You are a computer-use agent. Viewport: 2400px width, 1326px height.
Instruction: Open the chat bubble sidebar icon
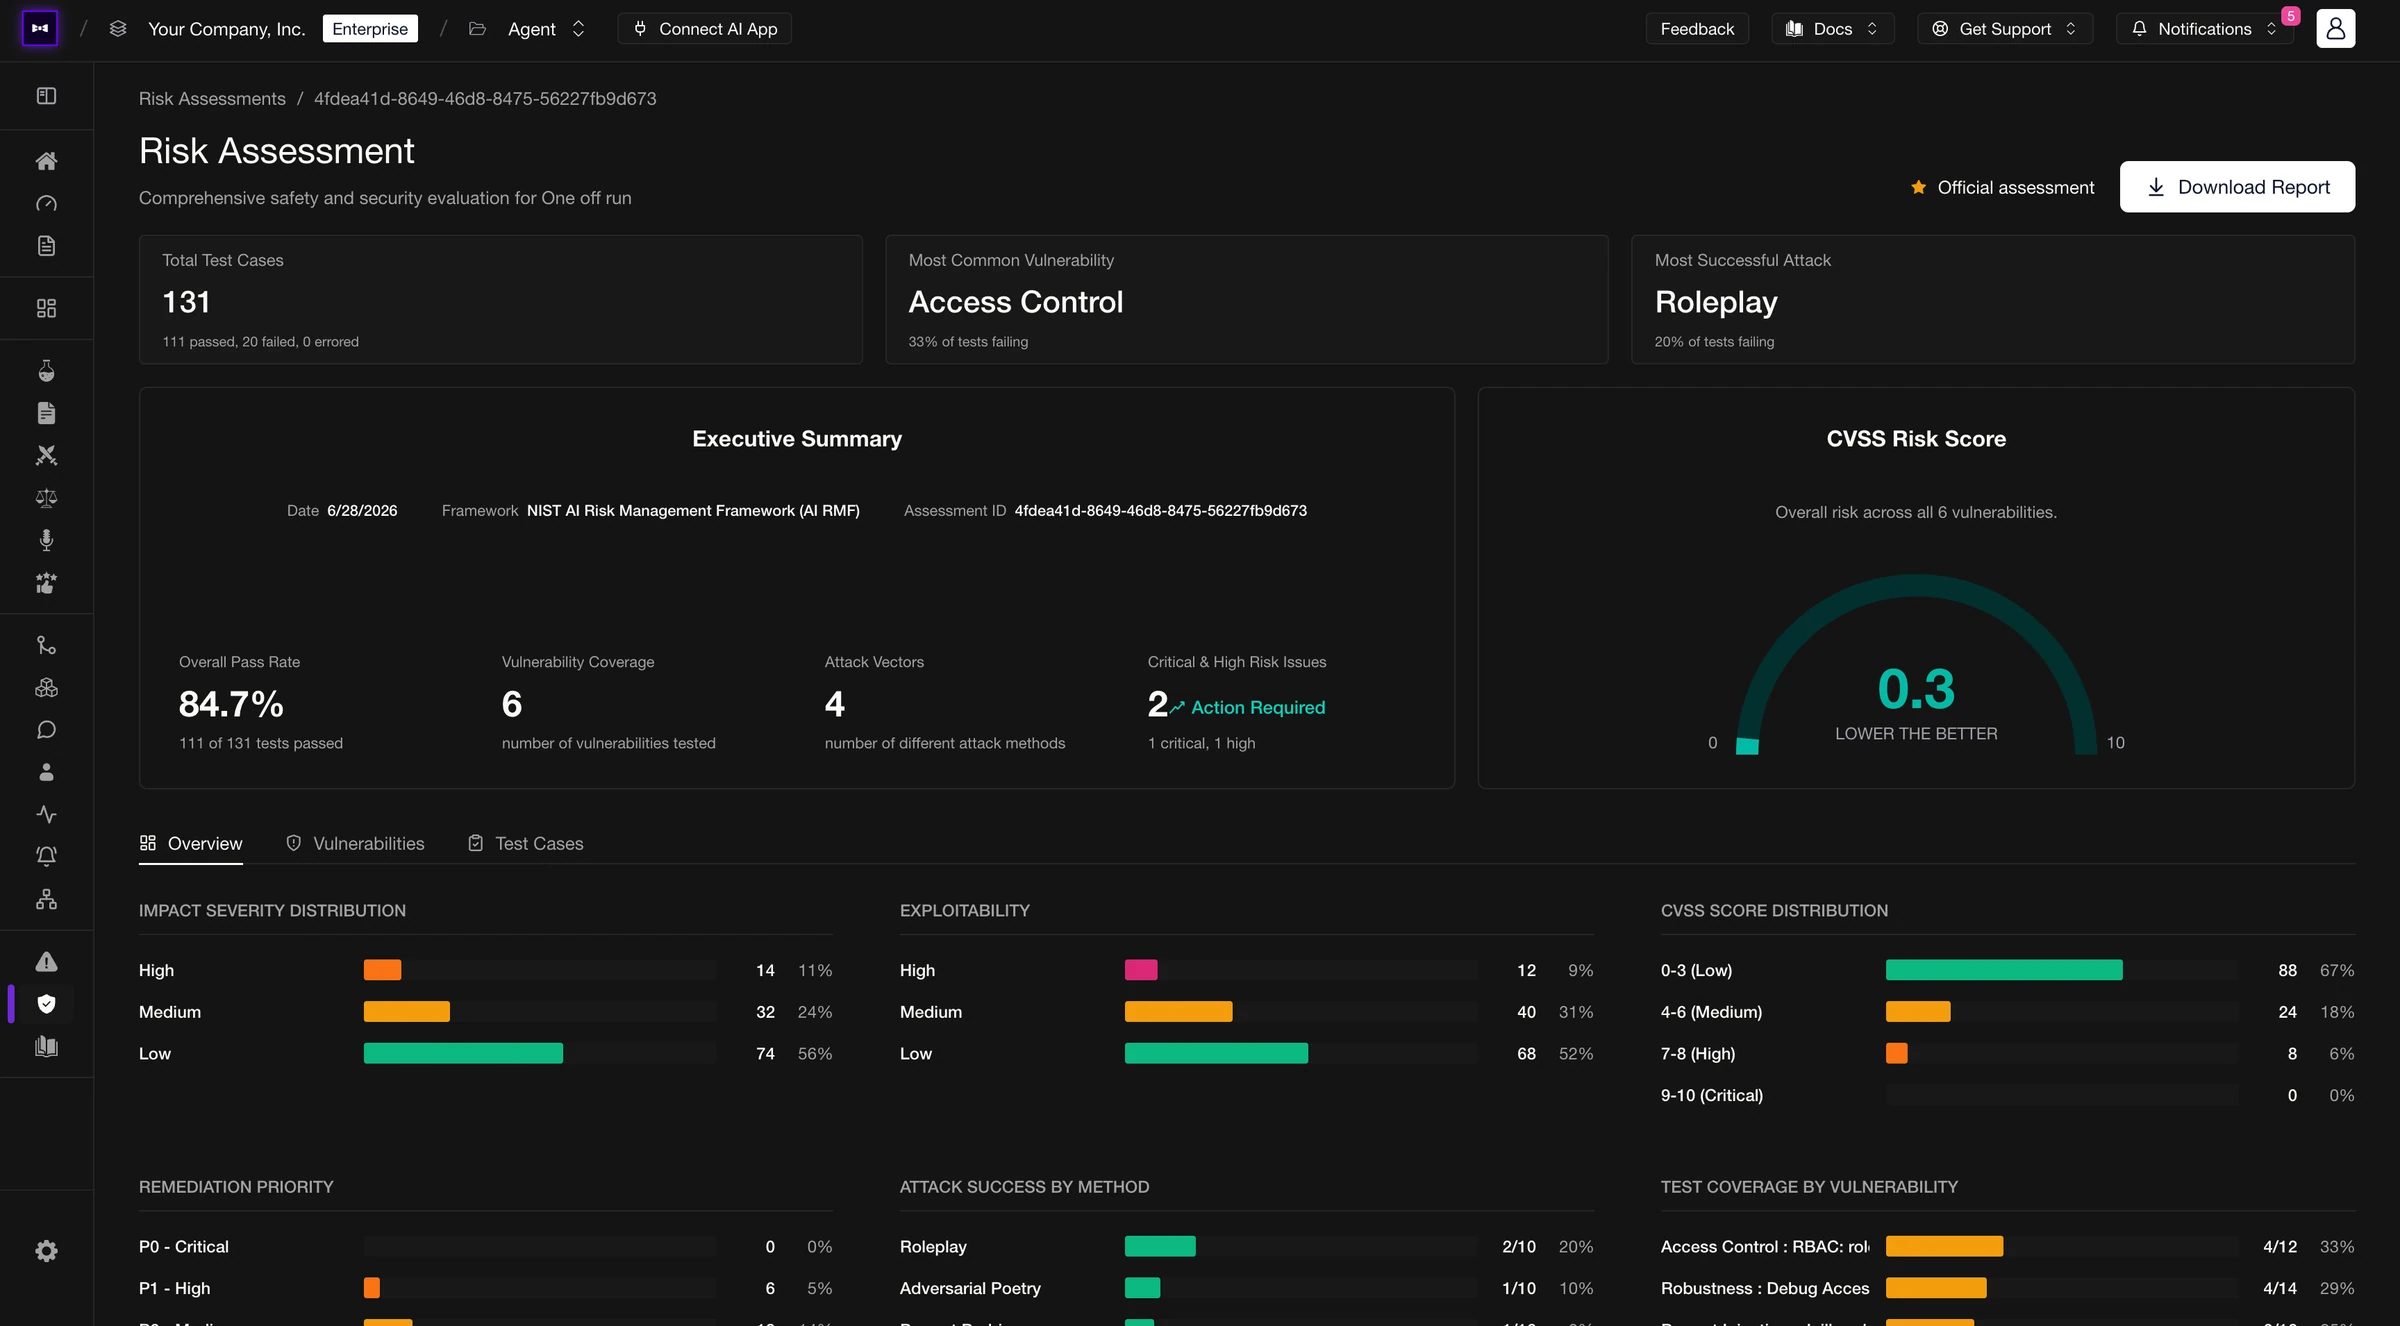(46, 730)
